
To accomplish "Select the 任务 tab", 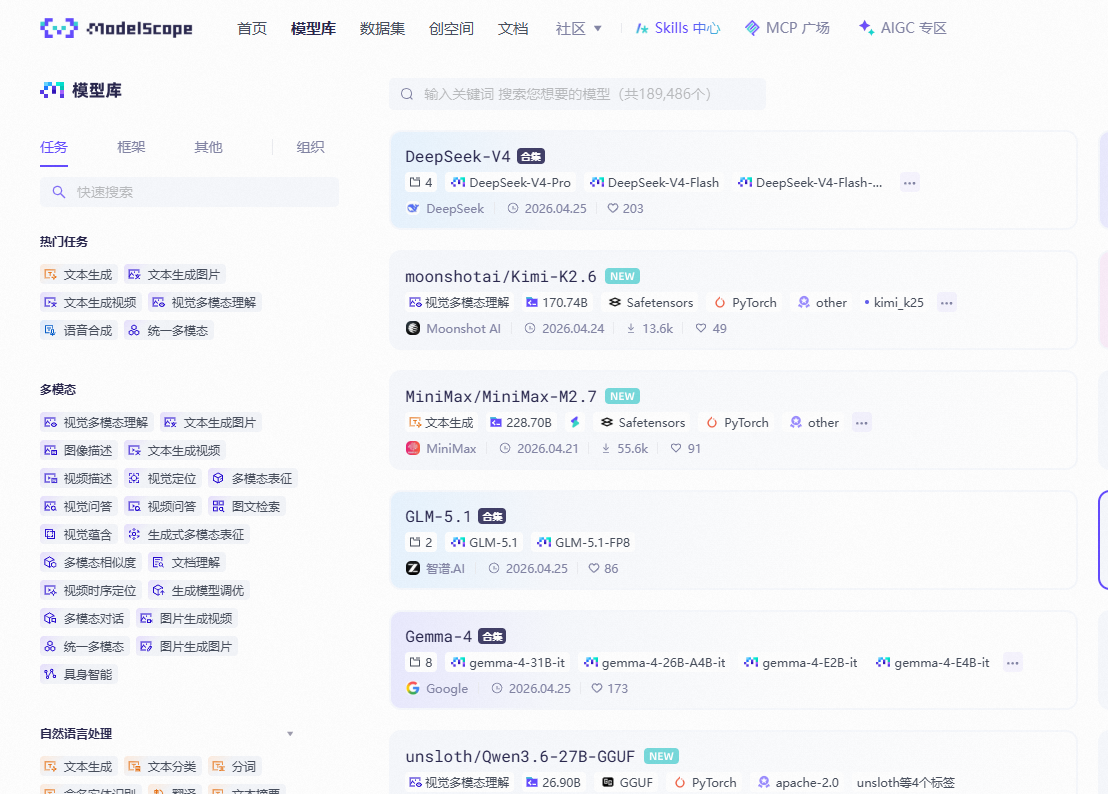I will 54,147.
